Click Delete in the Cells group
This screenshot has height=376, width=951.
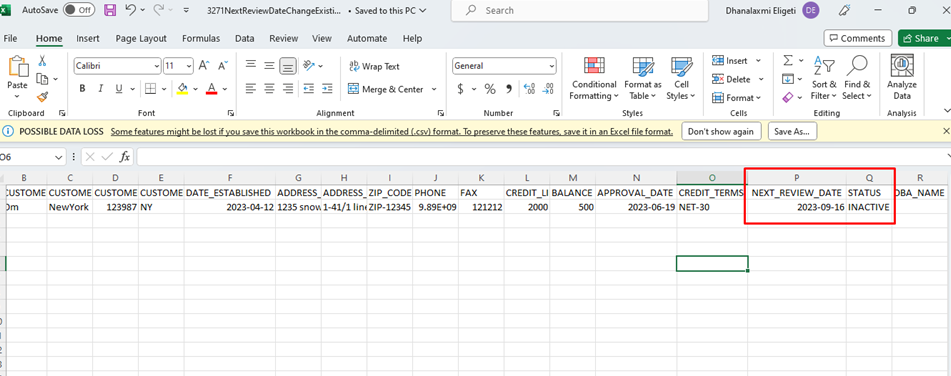(731, 79)
